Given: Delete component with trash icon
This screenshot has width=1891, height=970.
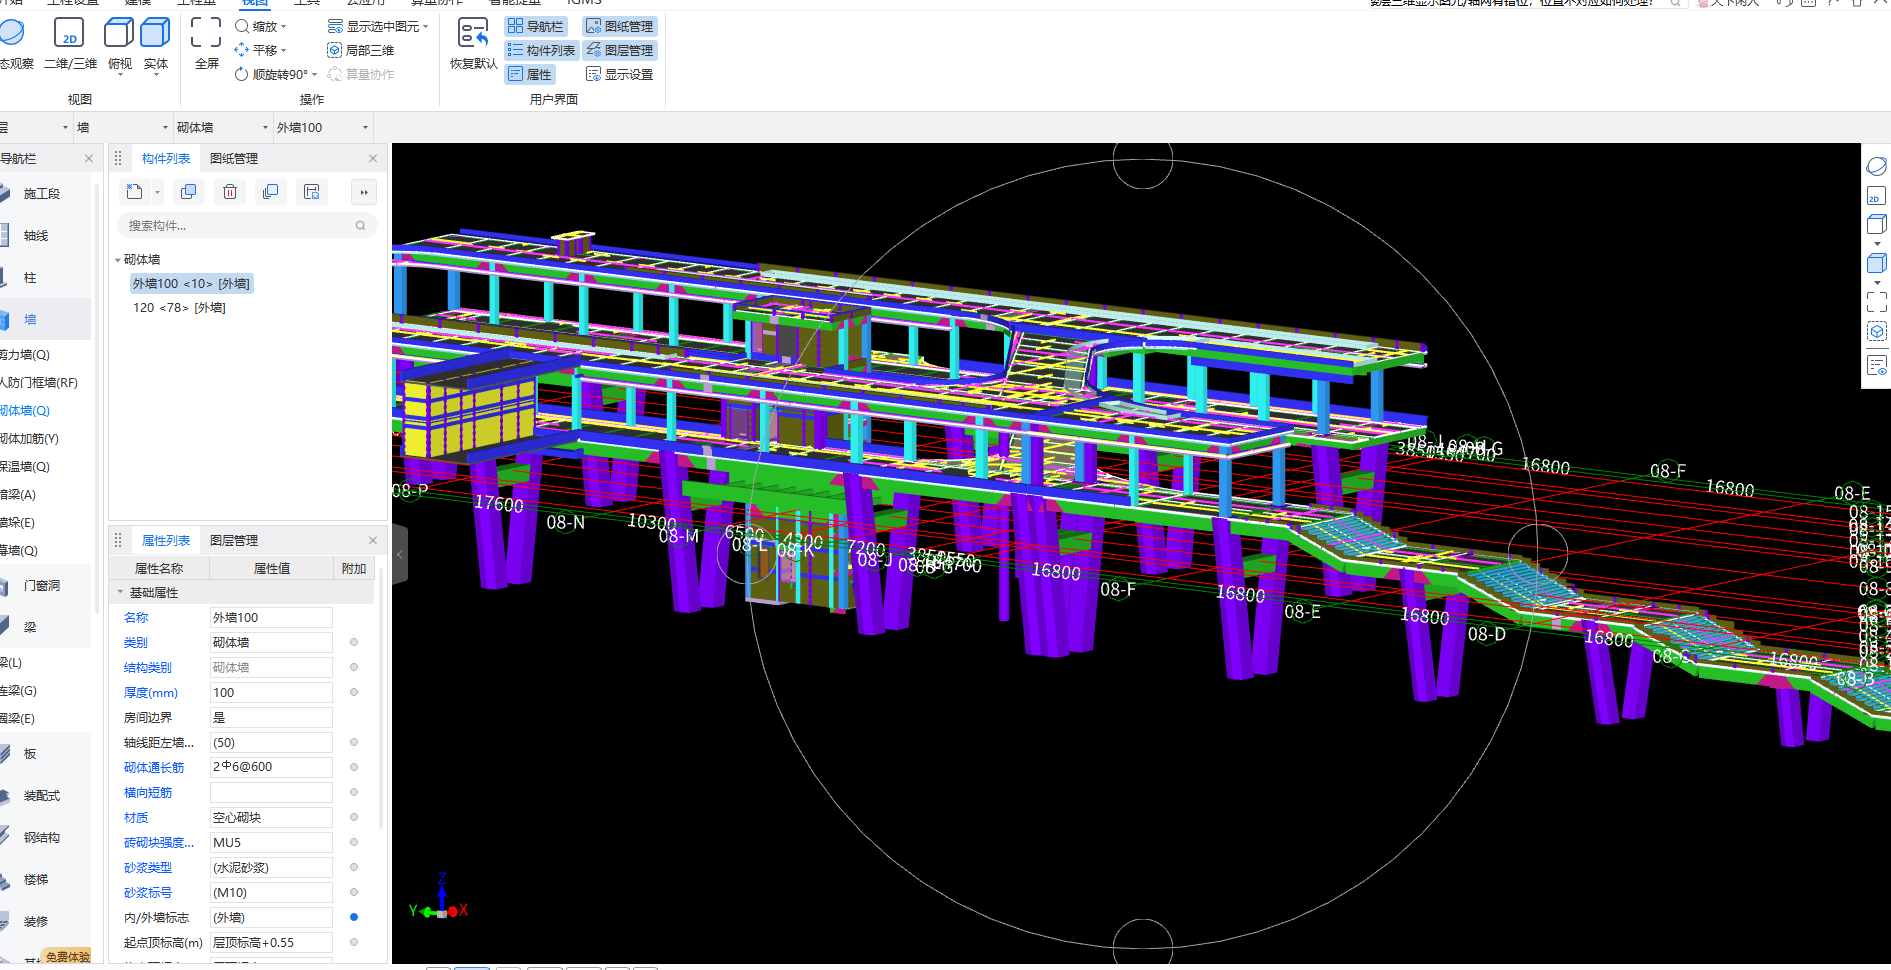Looking at the screenshot, I should (230, 192).
